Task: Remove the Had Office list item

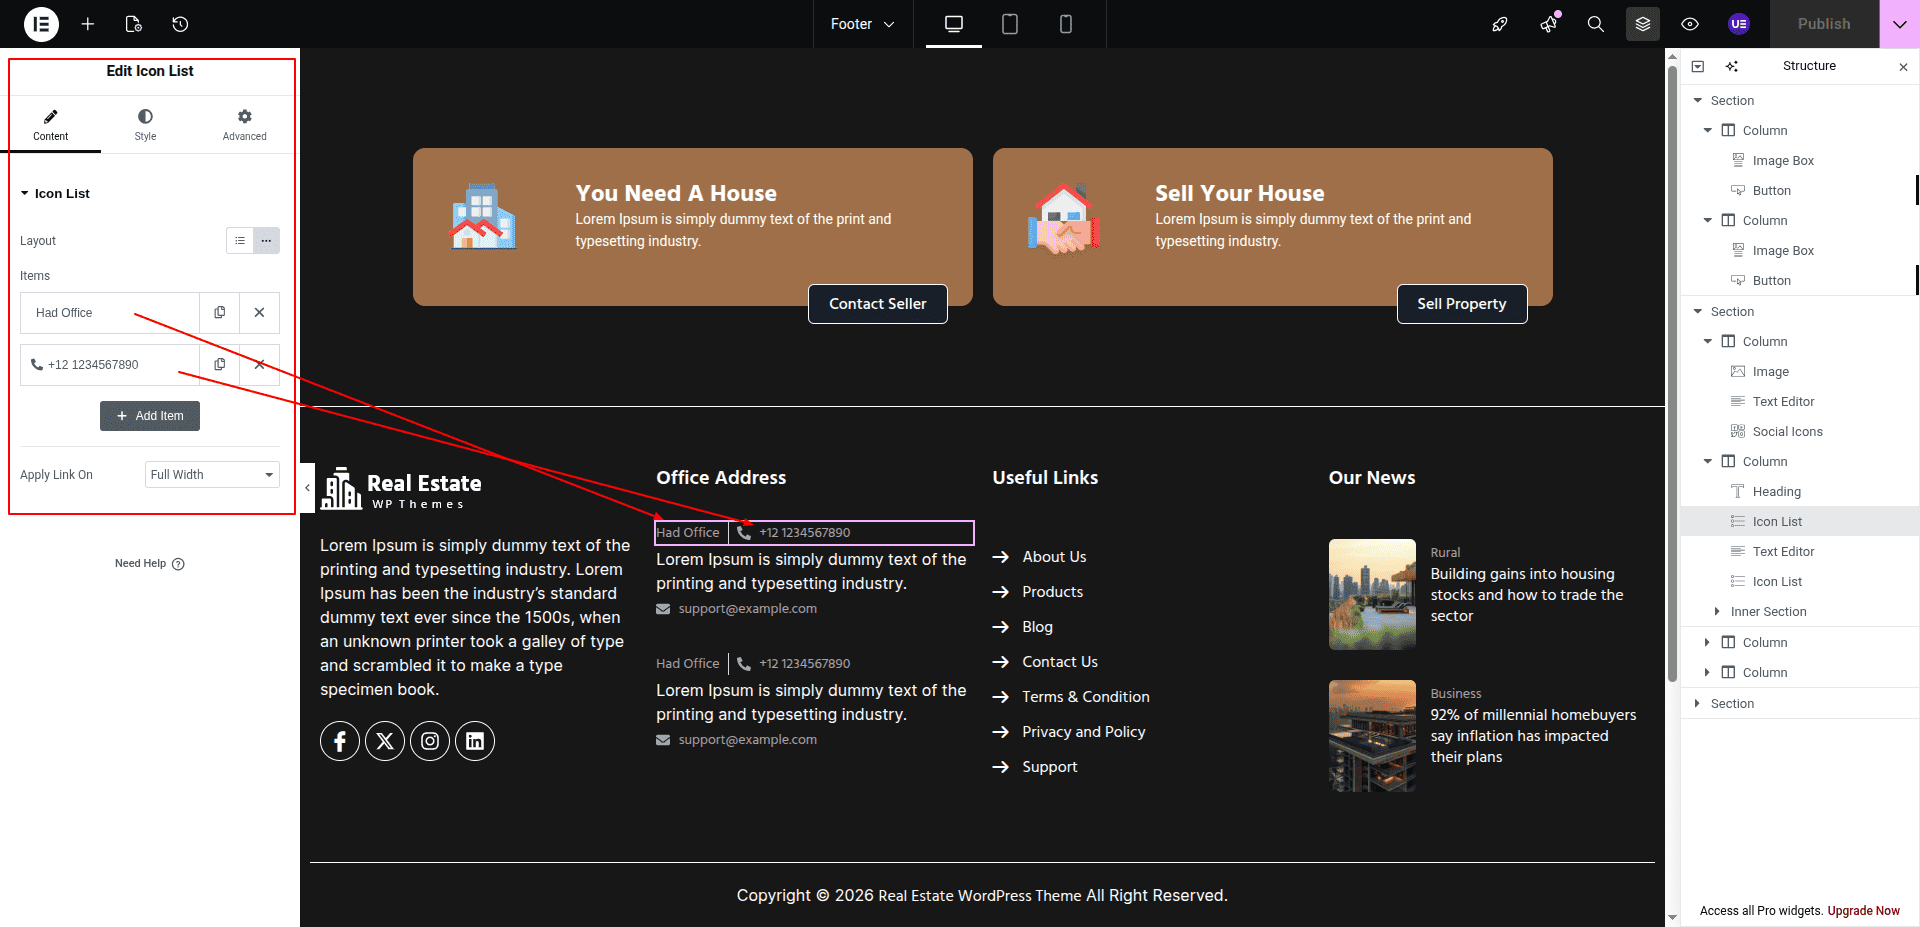Action: (259, 313)
